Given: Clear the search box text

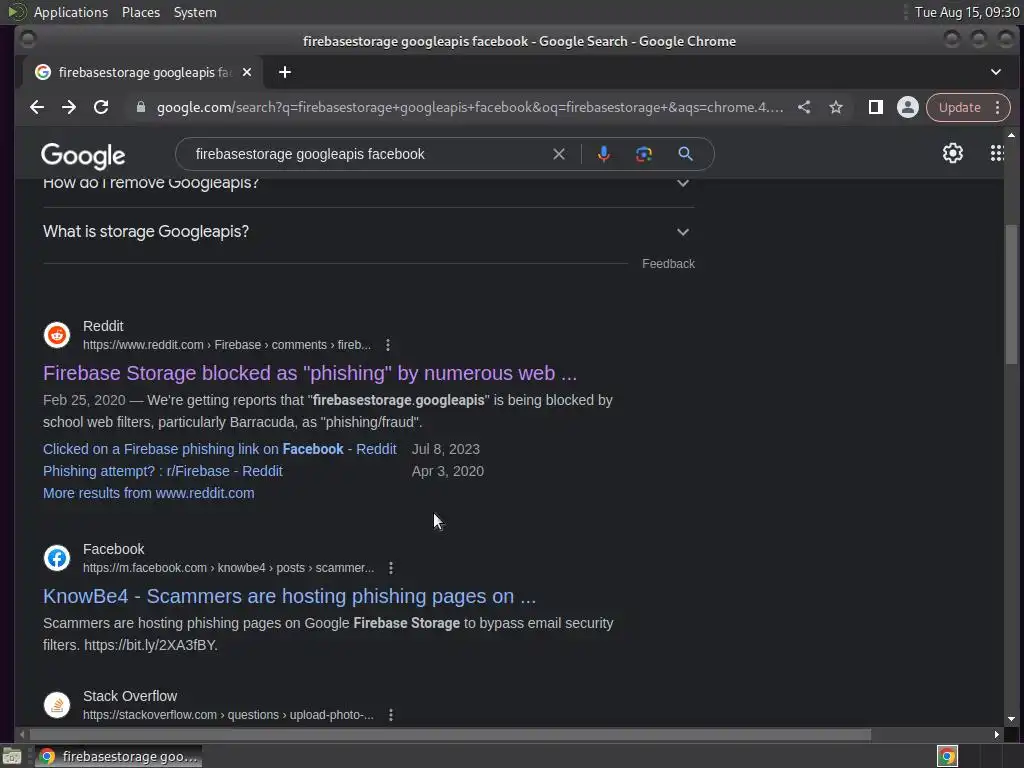Looking at the screenshot, I should 559,154.
